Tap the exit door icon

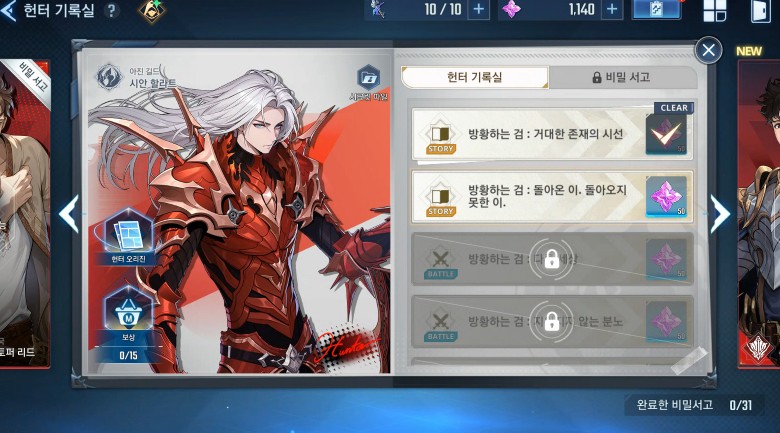[760, 10]
